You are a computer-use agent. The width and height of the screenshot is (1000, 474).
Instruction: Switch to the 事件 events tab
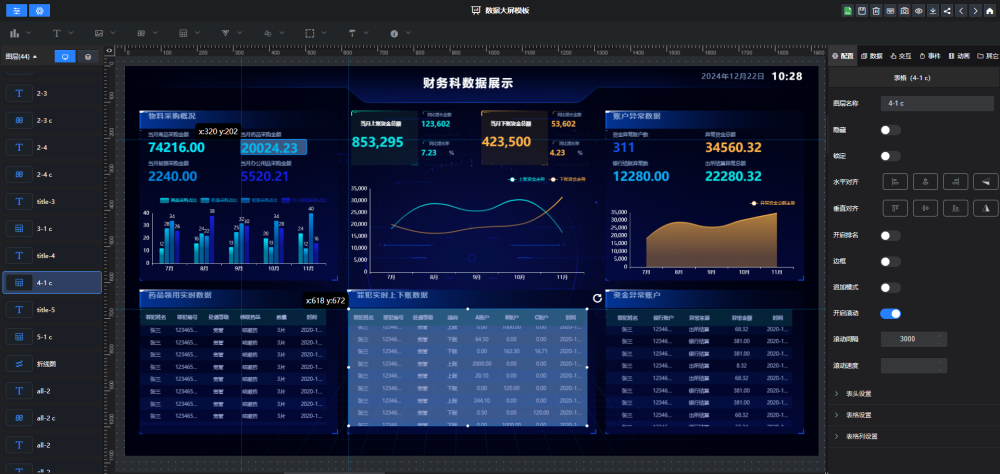930,56
